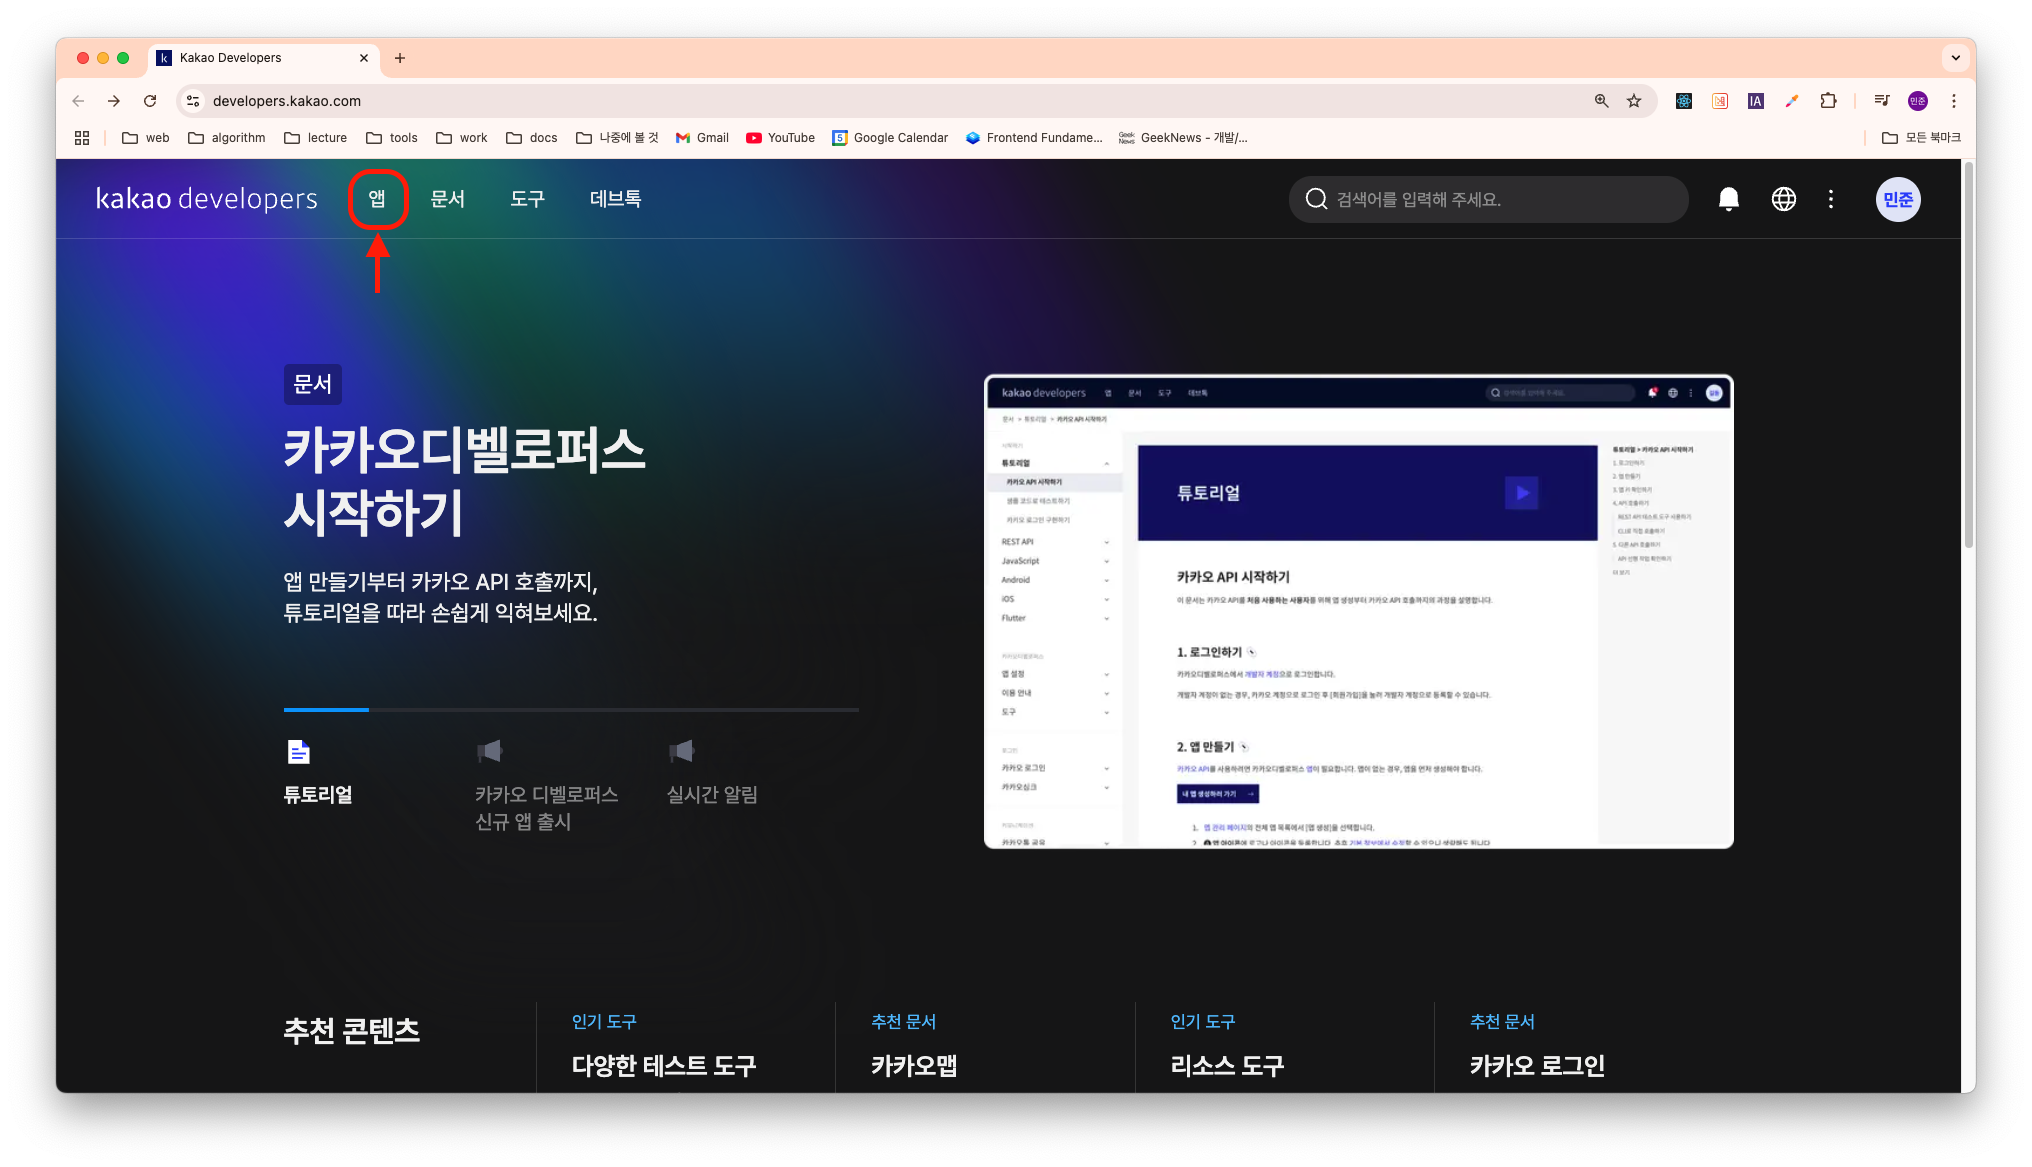
Task: Open the 도구 navigation menu
Action: 527,199
